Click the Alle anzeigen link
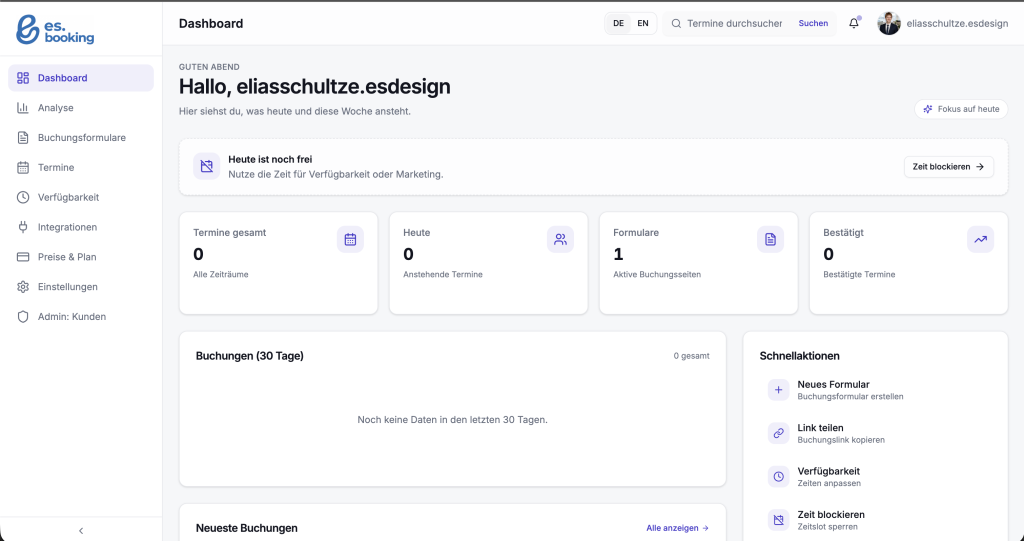This screenshot has width=1024, height=541. point(677,528)
